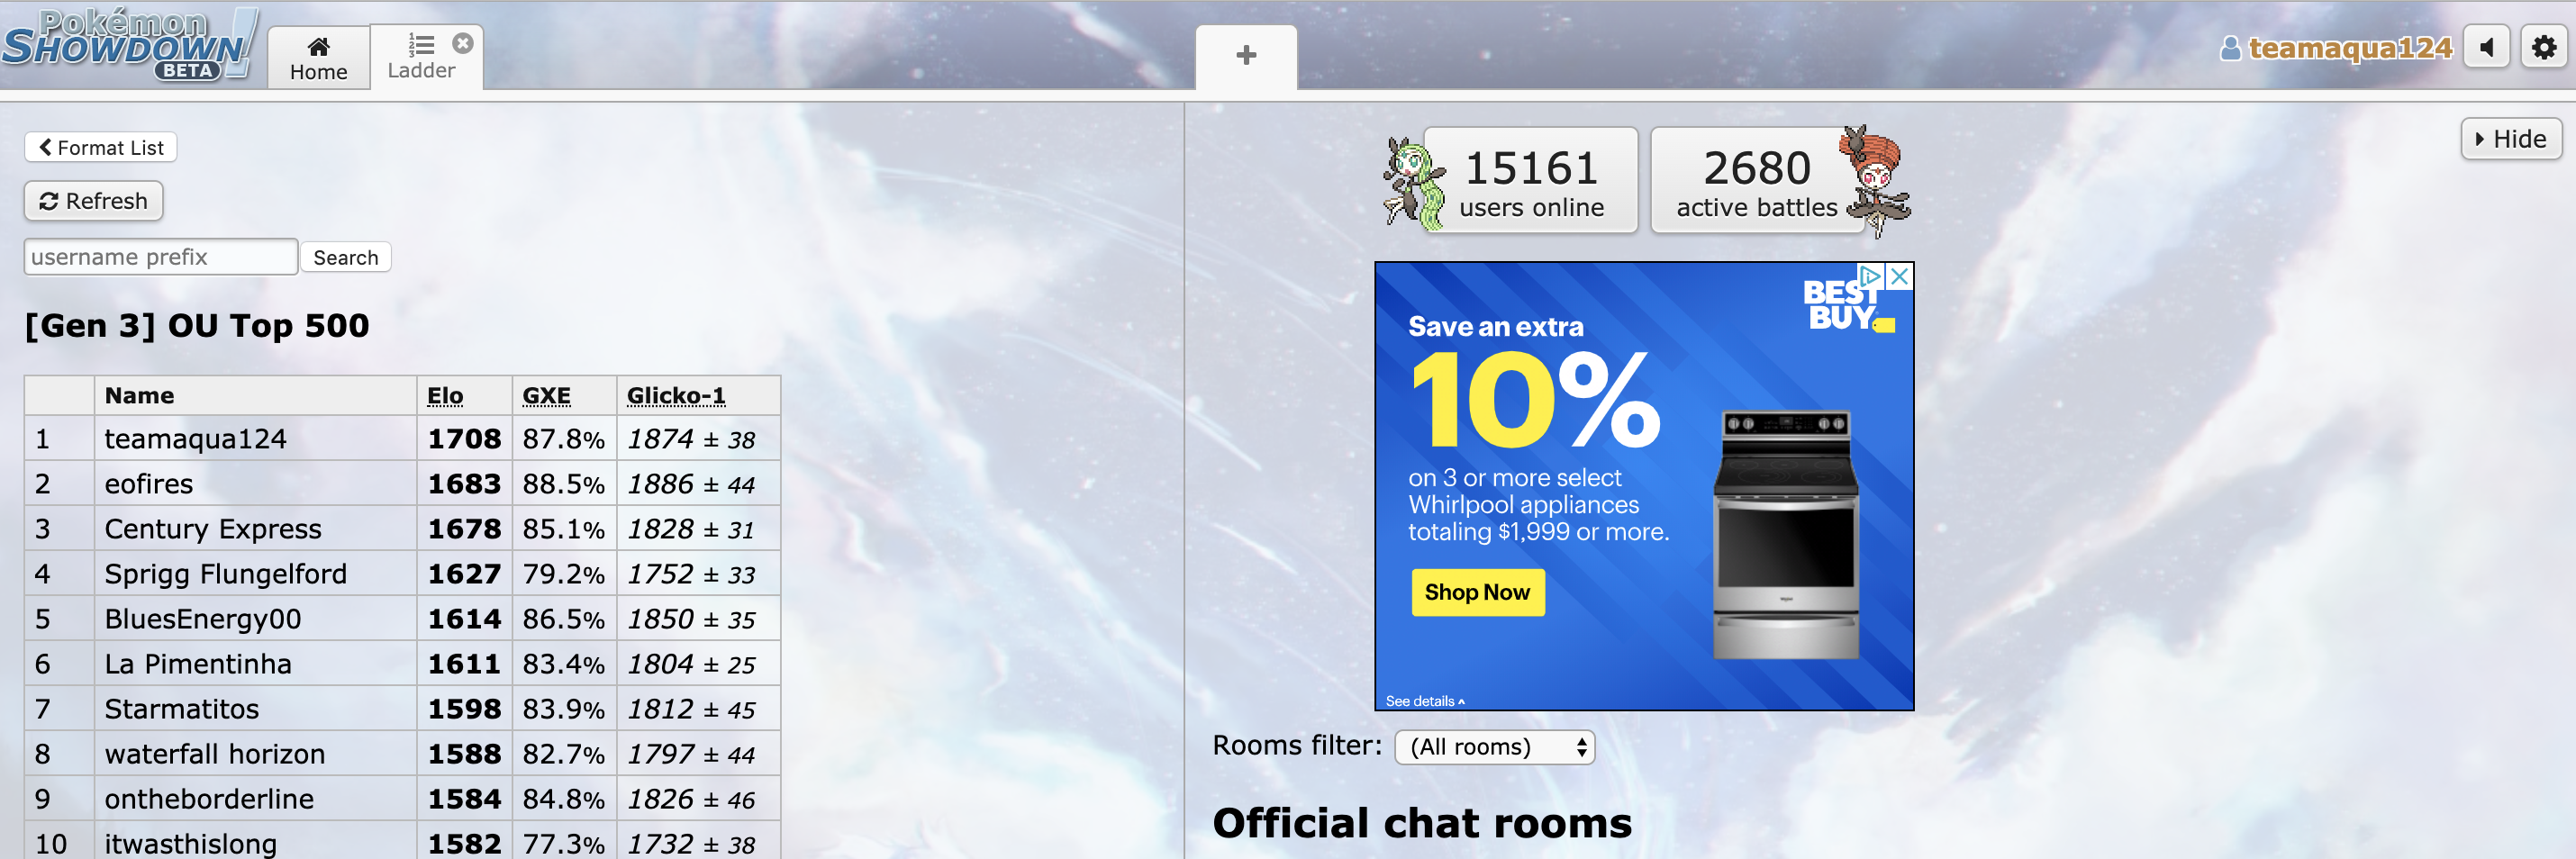Open the Rooms filter dropdown
The height and width of the screenshot is (859, 2576).
click(x=1494, y=747)
